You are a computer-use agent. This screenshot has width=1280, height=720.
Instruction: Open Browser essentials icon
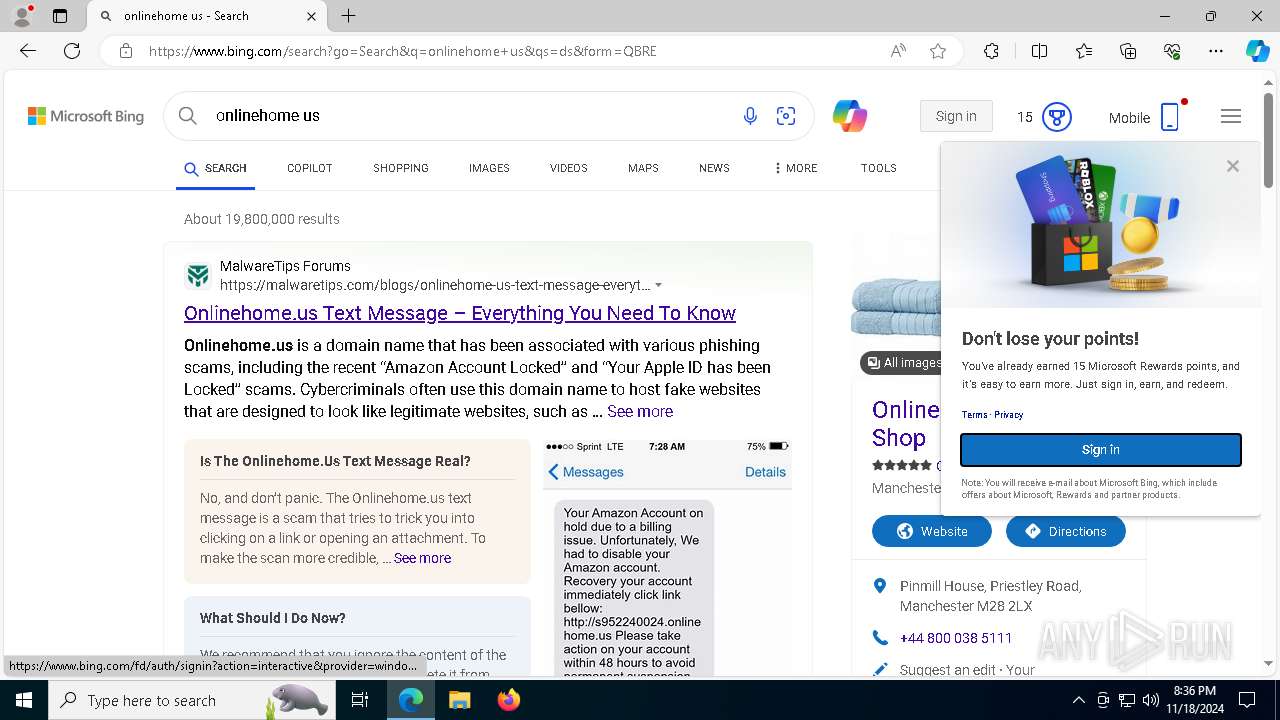tap(1172, 51)
